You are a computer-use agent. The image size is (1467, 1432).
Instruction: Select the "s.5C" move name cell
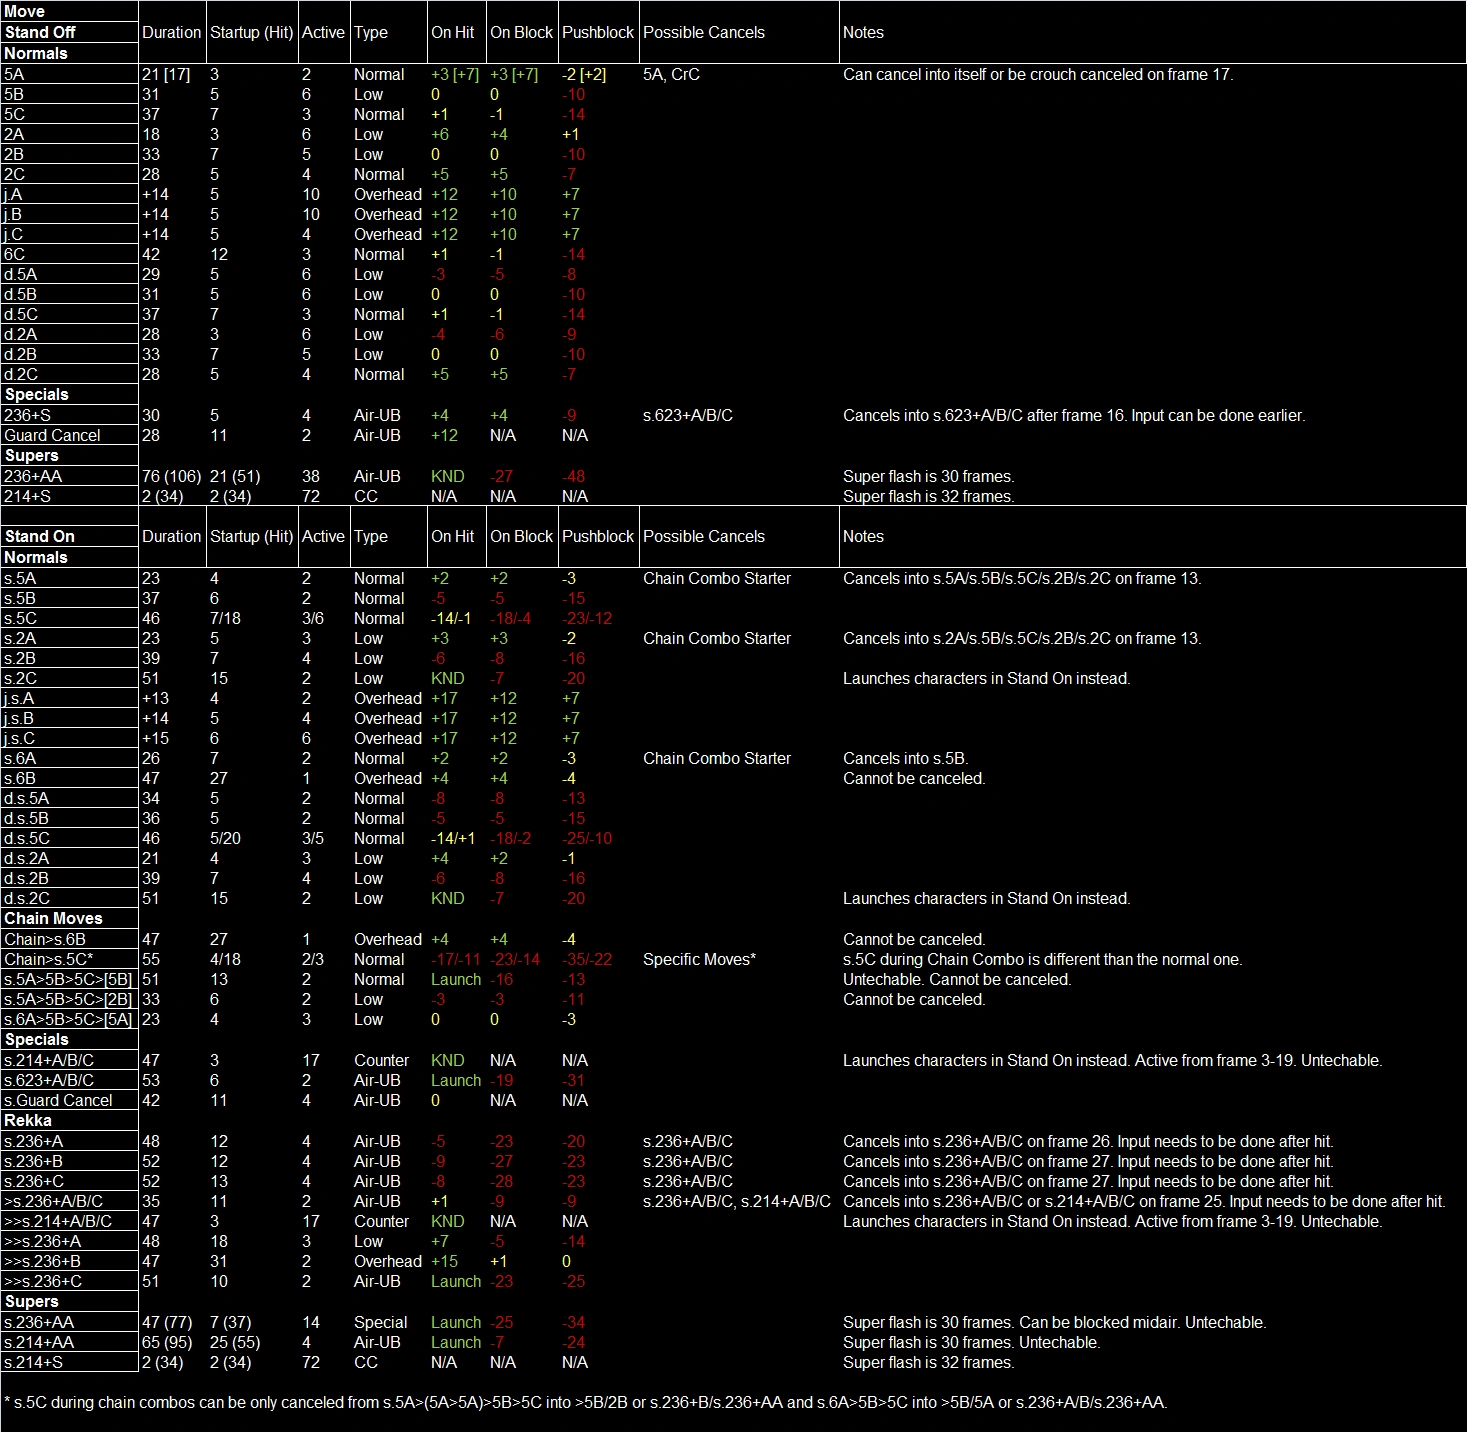pyautogui.click(x=70, y=618)
